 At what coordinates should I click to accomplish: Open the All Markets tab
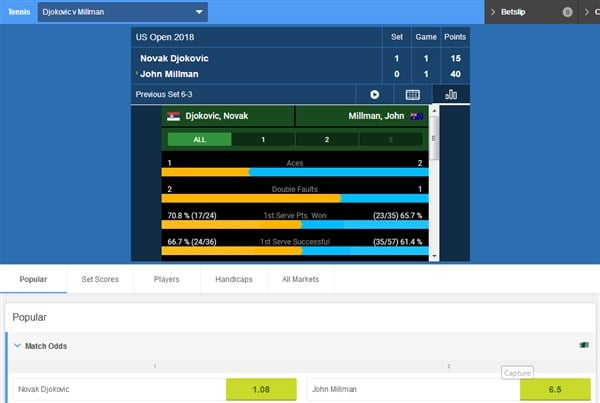(300, 279)
